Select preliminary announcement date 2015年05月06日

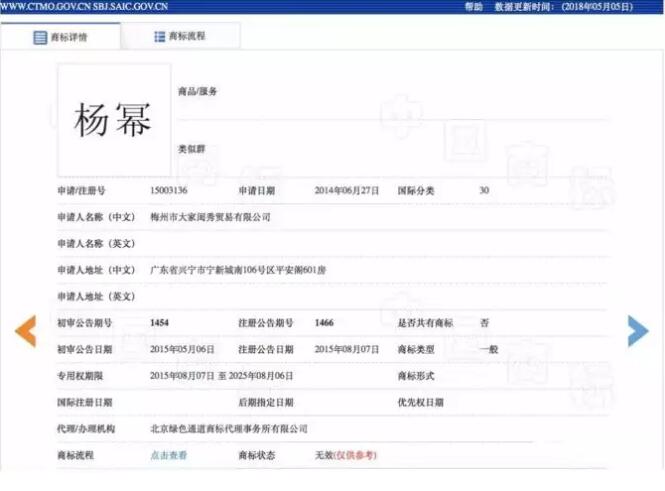(182, 349)
